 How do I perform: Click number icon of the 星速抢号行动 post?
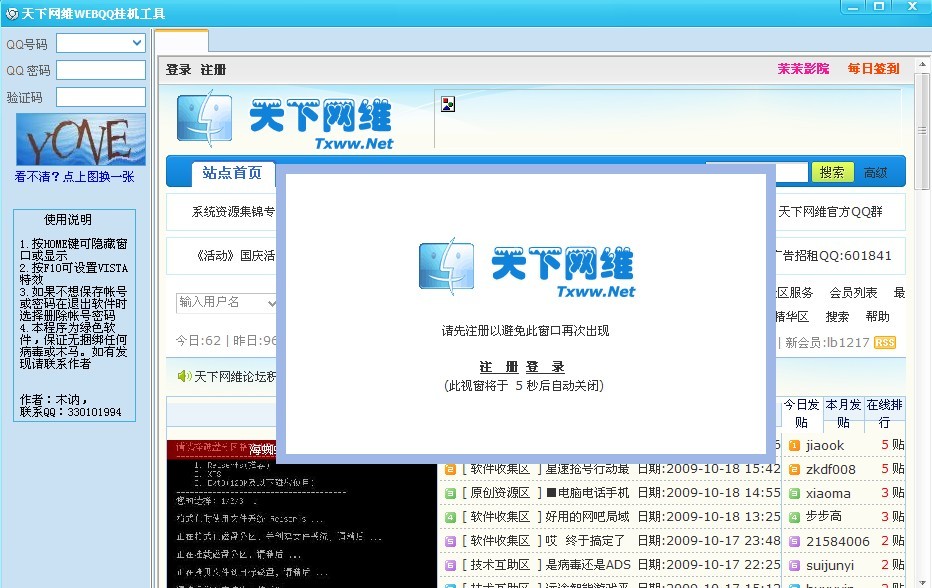pyautogui.click(x=450, y=470)
